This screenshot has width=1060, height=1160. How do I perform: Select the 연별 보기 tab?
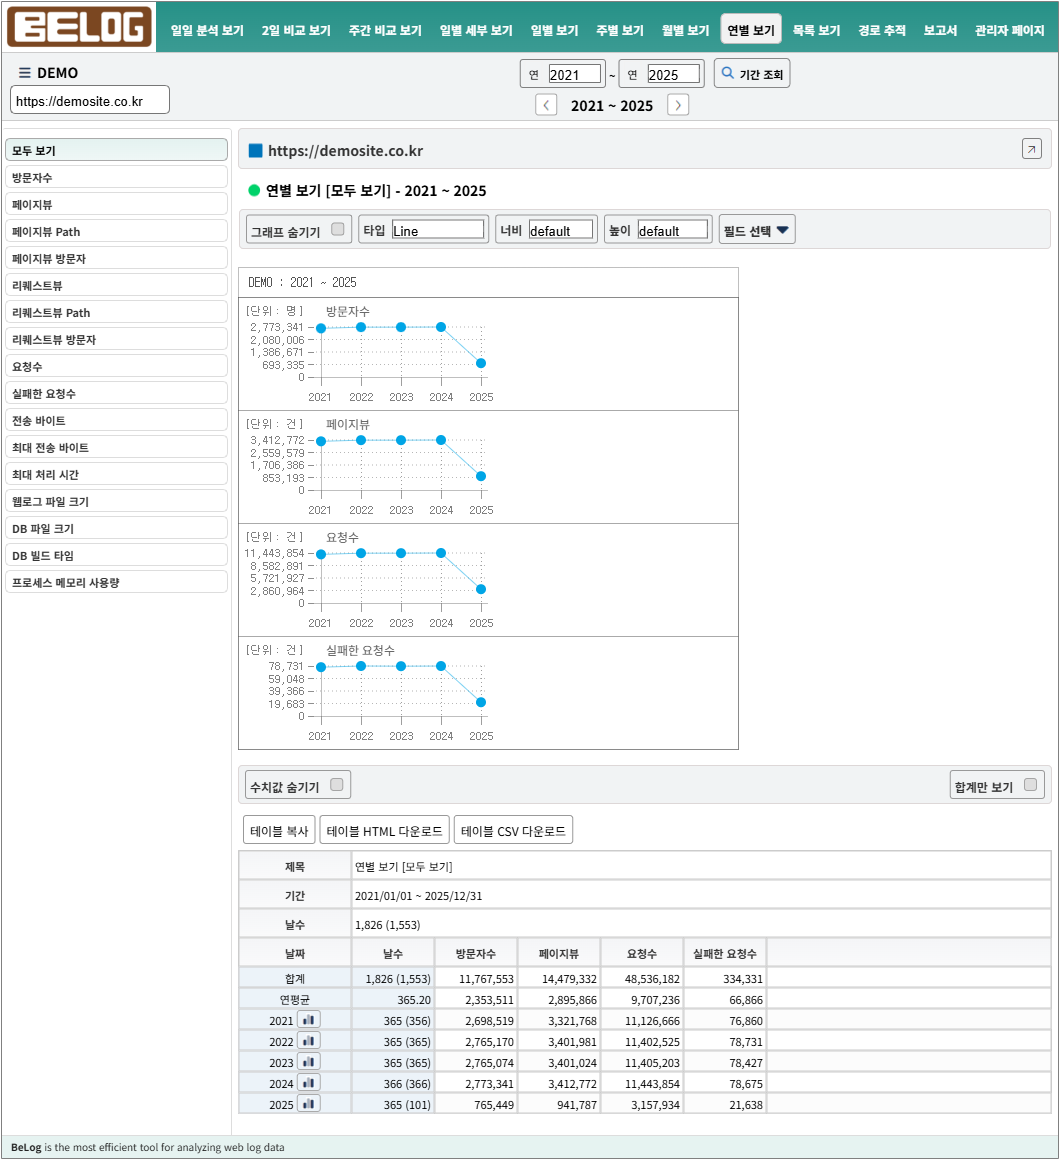pos(751,30)
